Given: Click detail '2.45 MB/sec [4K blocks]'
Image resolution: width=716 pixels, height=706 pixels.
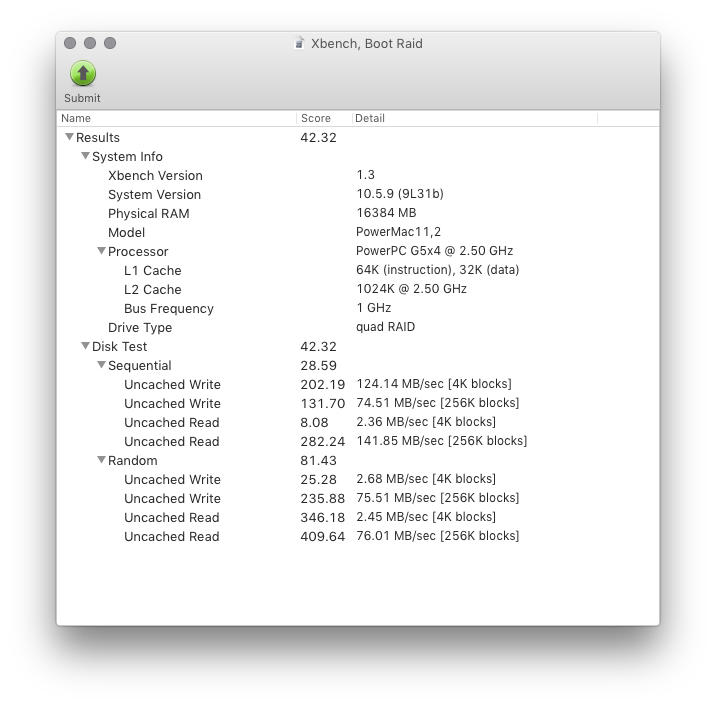Looking at the screenshot, I should click(426, 516).
